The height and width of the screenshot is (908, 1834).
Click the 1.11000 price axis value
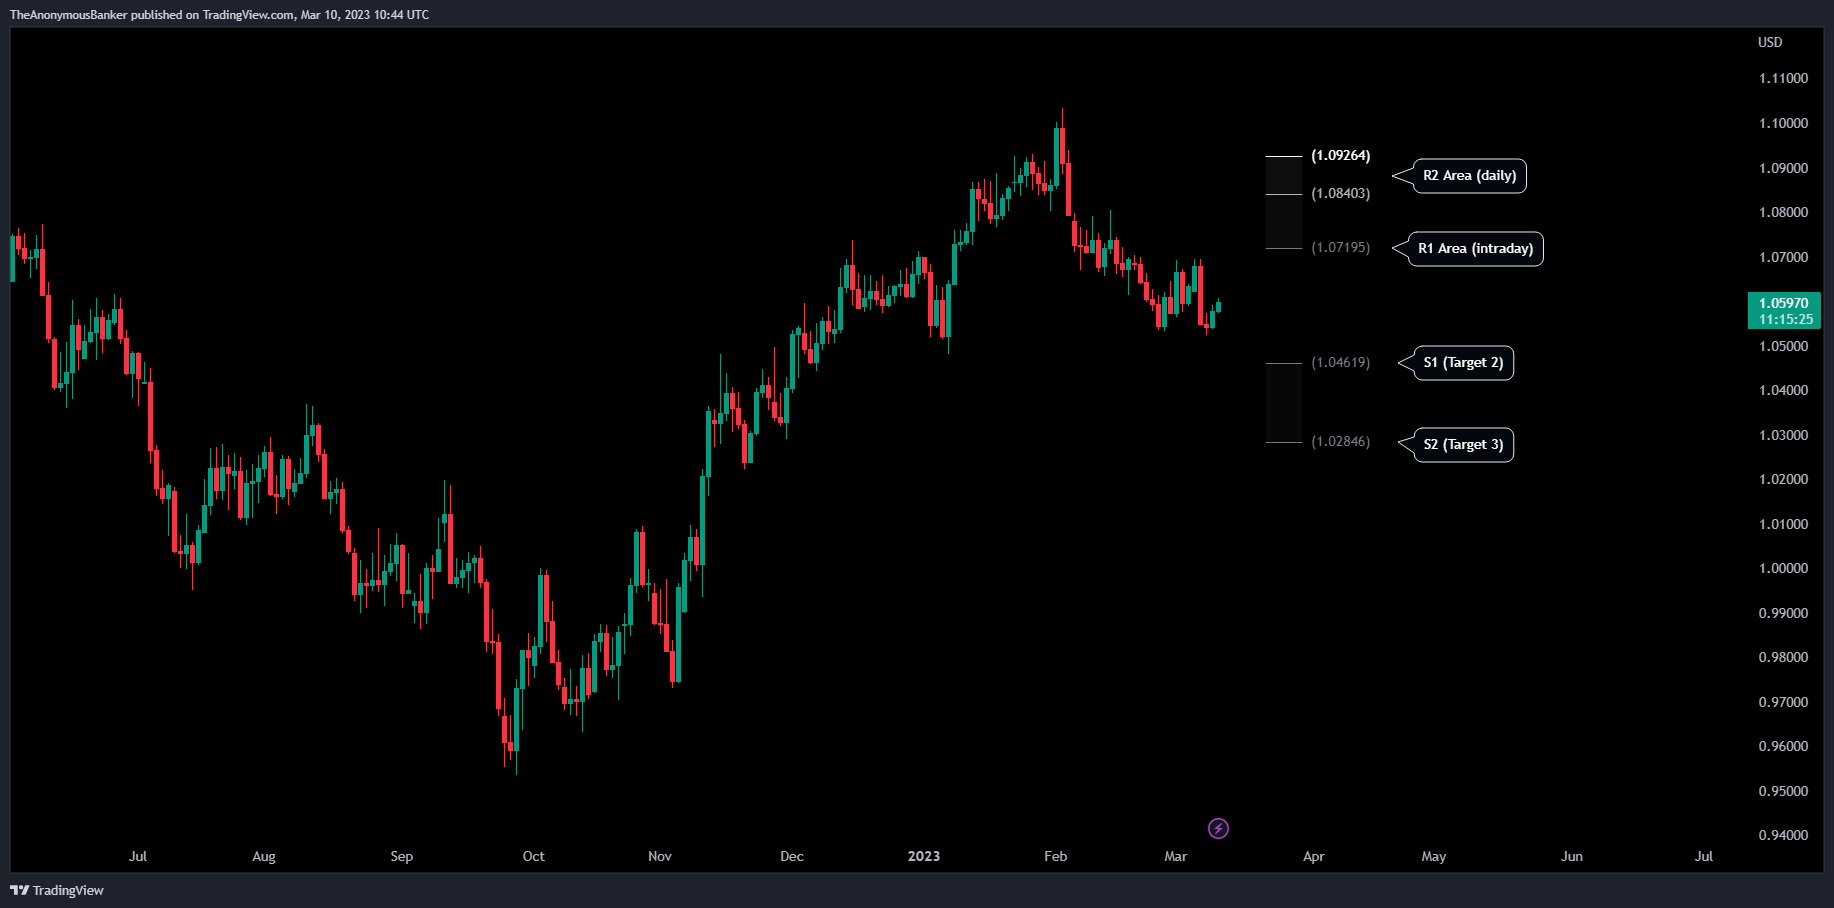tap(1784, 78)
